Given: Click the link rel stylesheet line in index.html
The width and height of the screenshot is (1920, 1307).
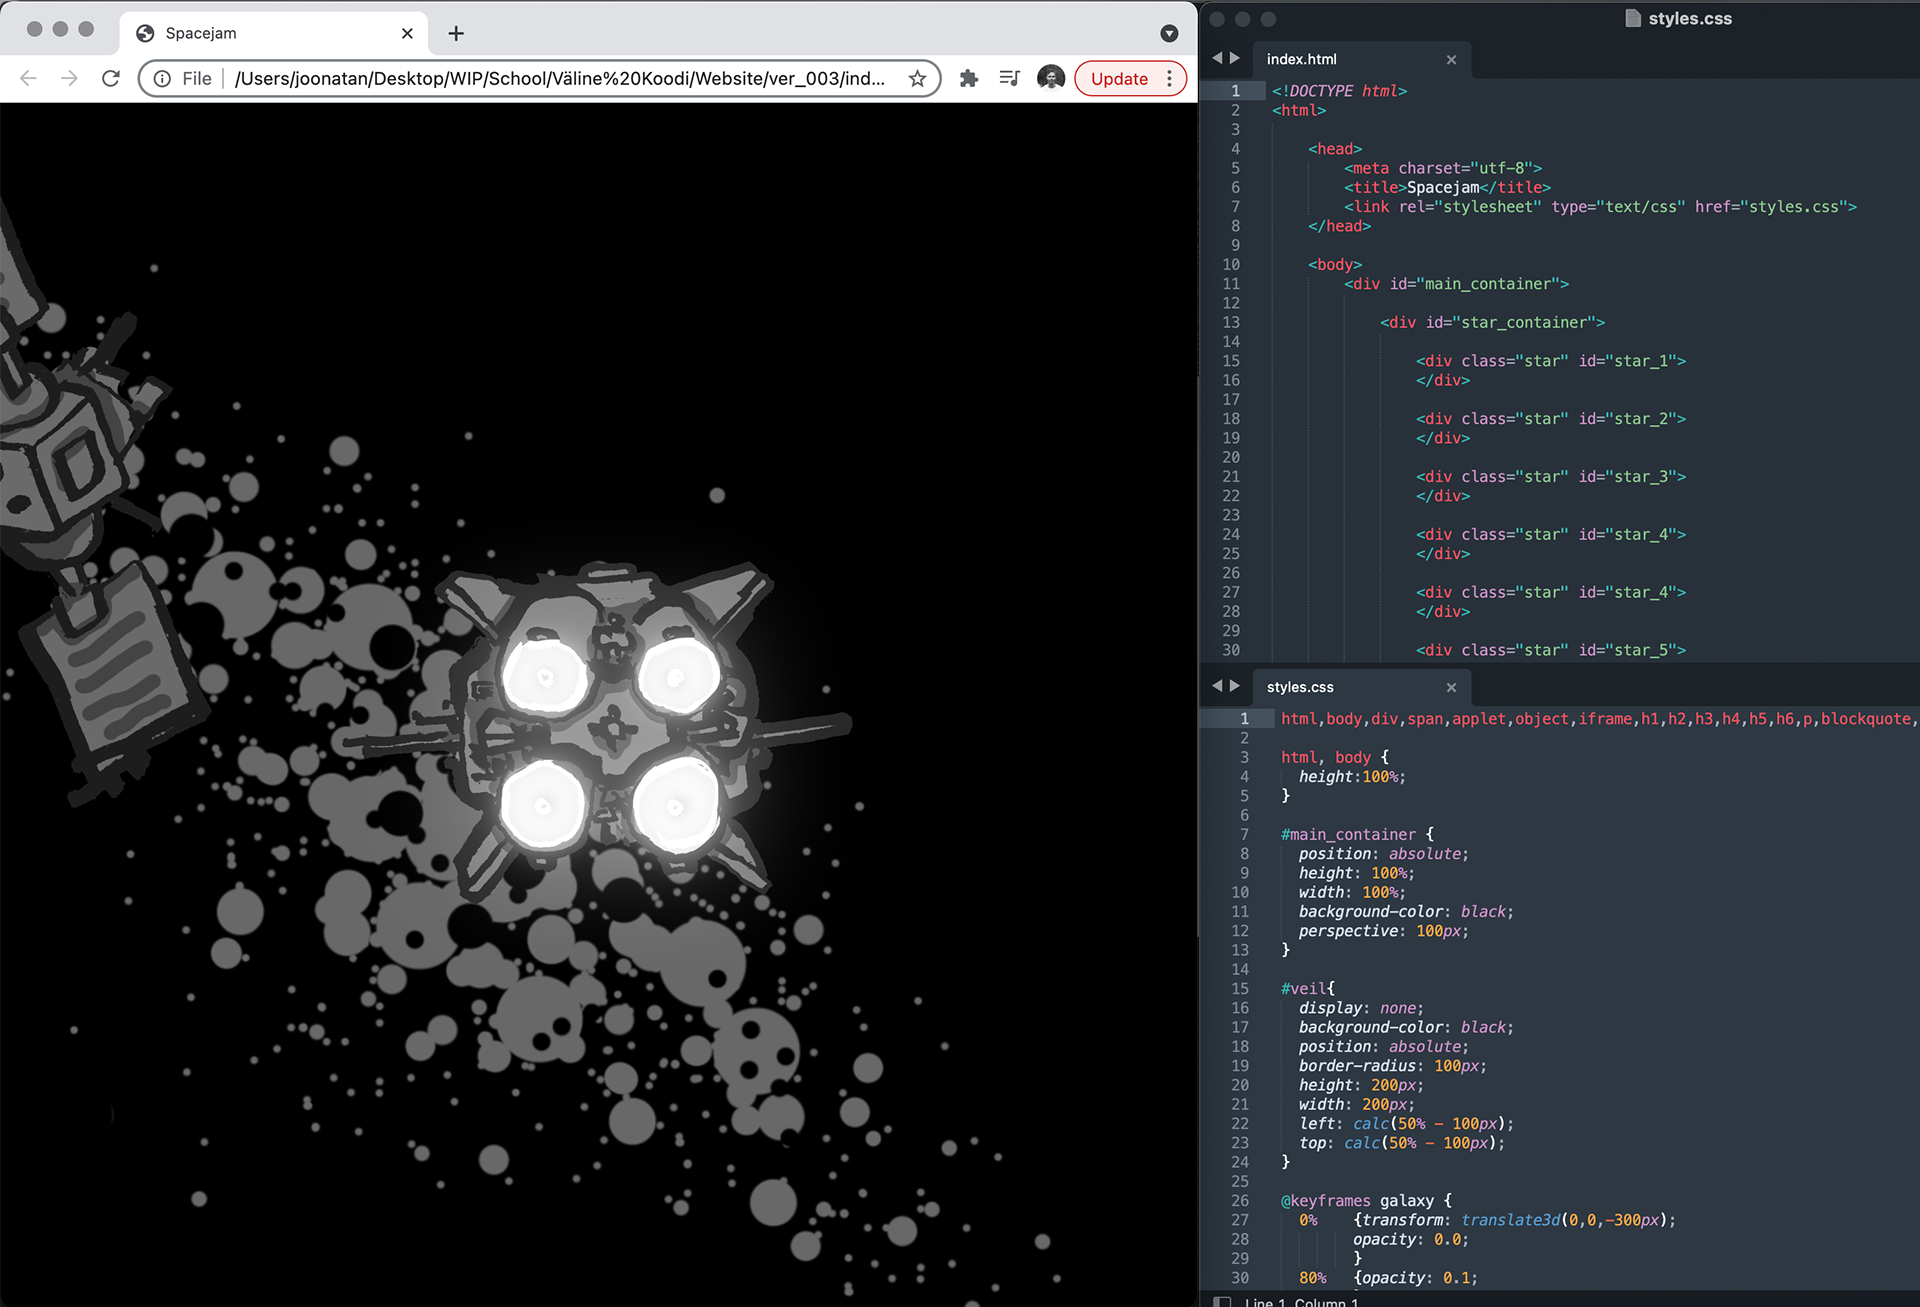Looking at the screenshot, I should 1600,207.
